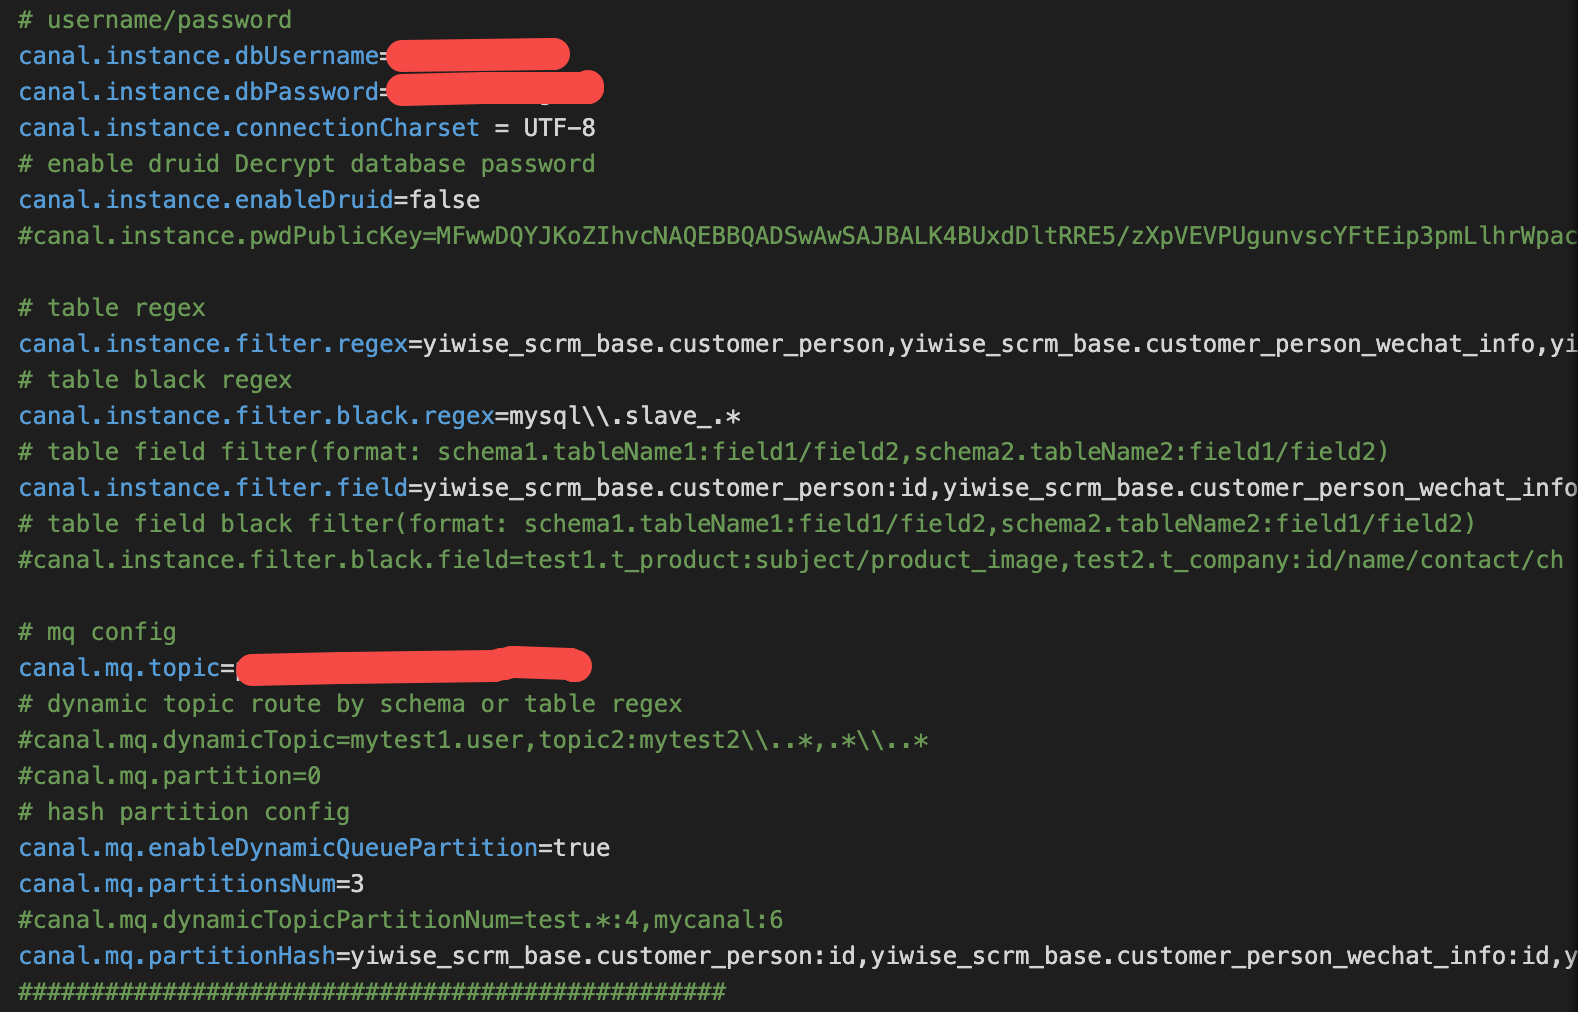Screen dimensions: 1578x1012
Task: Click the UTF-8 connectionCharset value
Action: 559,128
